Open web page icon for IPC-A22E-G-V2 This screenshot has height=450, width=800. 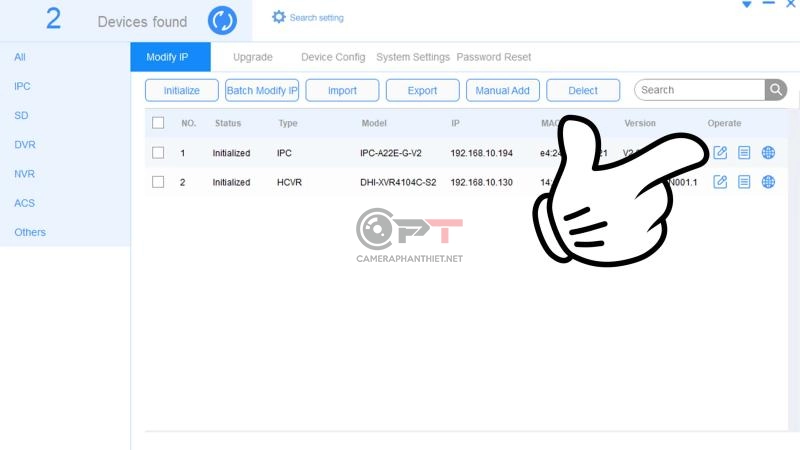coord(768,153)
